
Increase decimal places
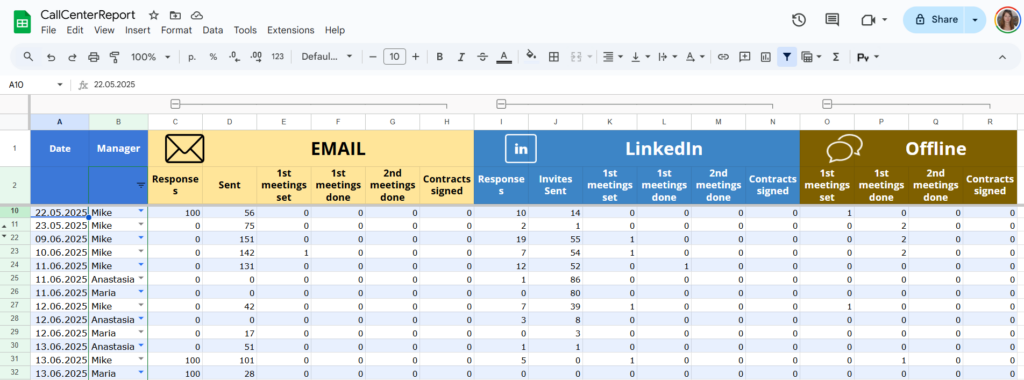pyautogui.click(x=256, y=57)
